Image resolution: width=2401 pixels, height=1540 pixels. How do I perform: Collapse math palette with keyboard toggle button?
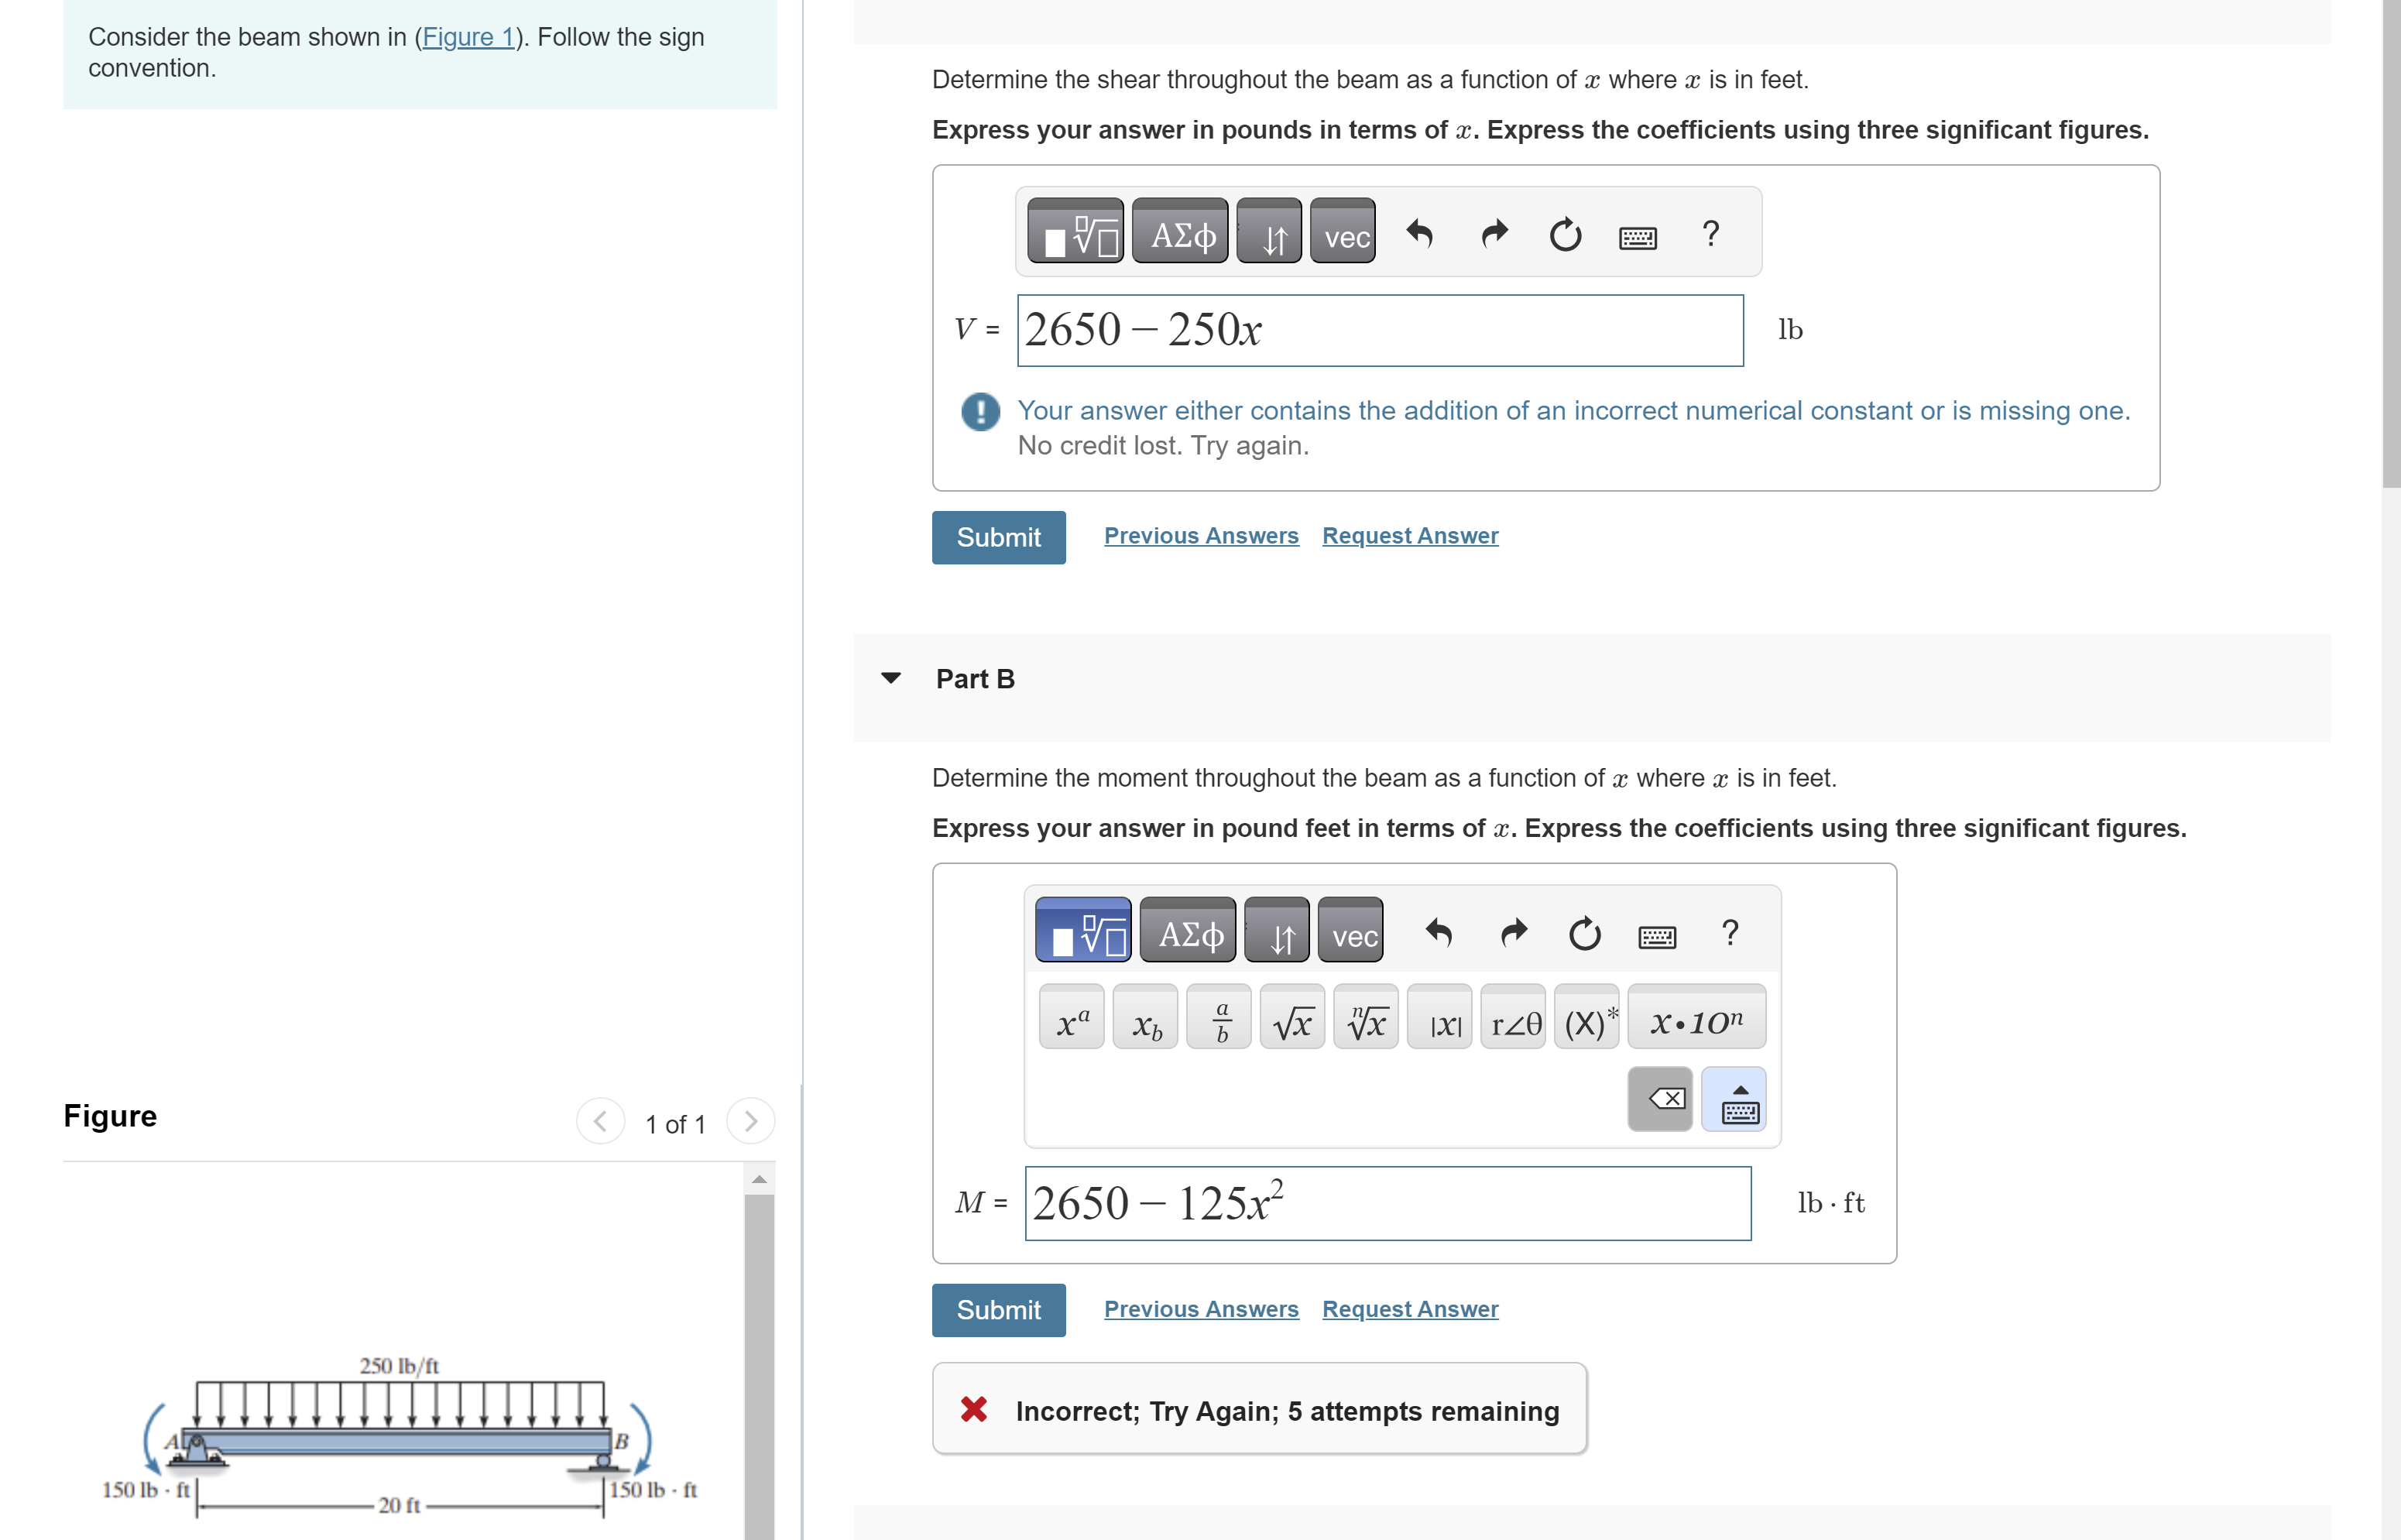pyautogui.click(x=1734, y=1099)
